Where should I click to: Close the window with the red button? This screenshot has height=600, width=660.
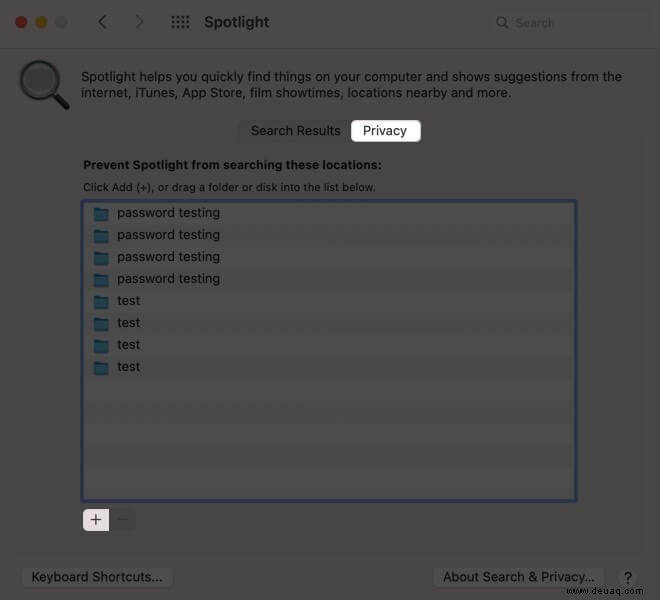(x=21, y=22)
